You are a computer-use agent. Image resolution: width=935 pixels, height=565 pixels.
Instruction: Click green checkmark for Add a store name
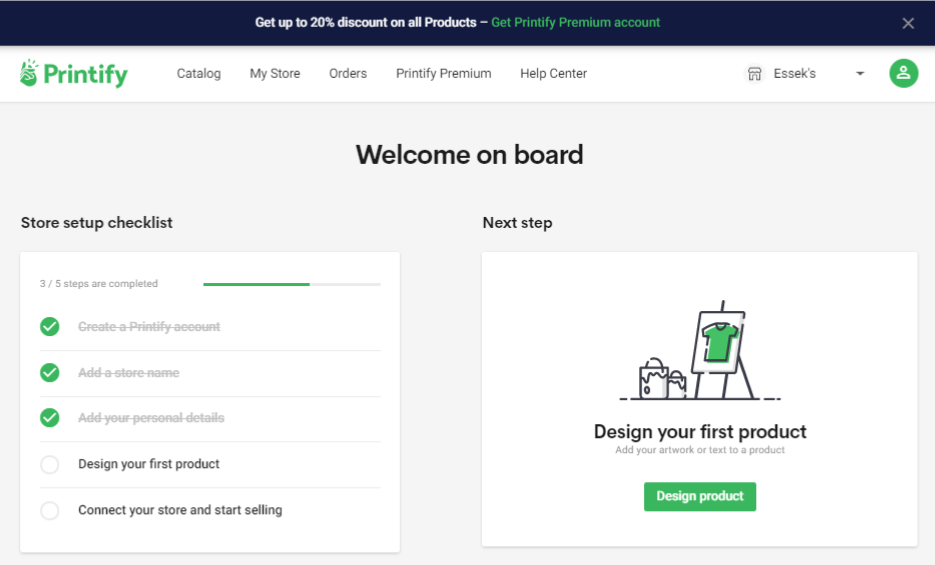50,373
